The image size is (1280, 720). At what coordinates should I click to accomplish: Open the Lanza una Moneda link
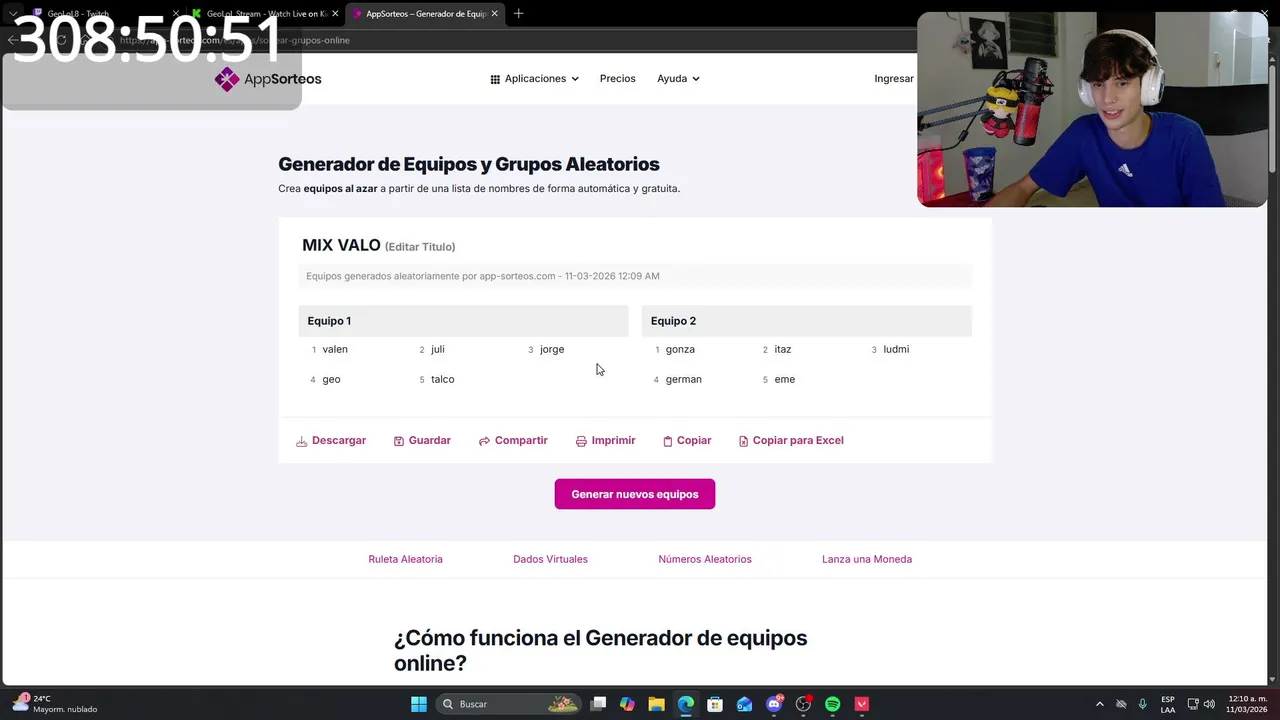867,559
